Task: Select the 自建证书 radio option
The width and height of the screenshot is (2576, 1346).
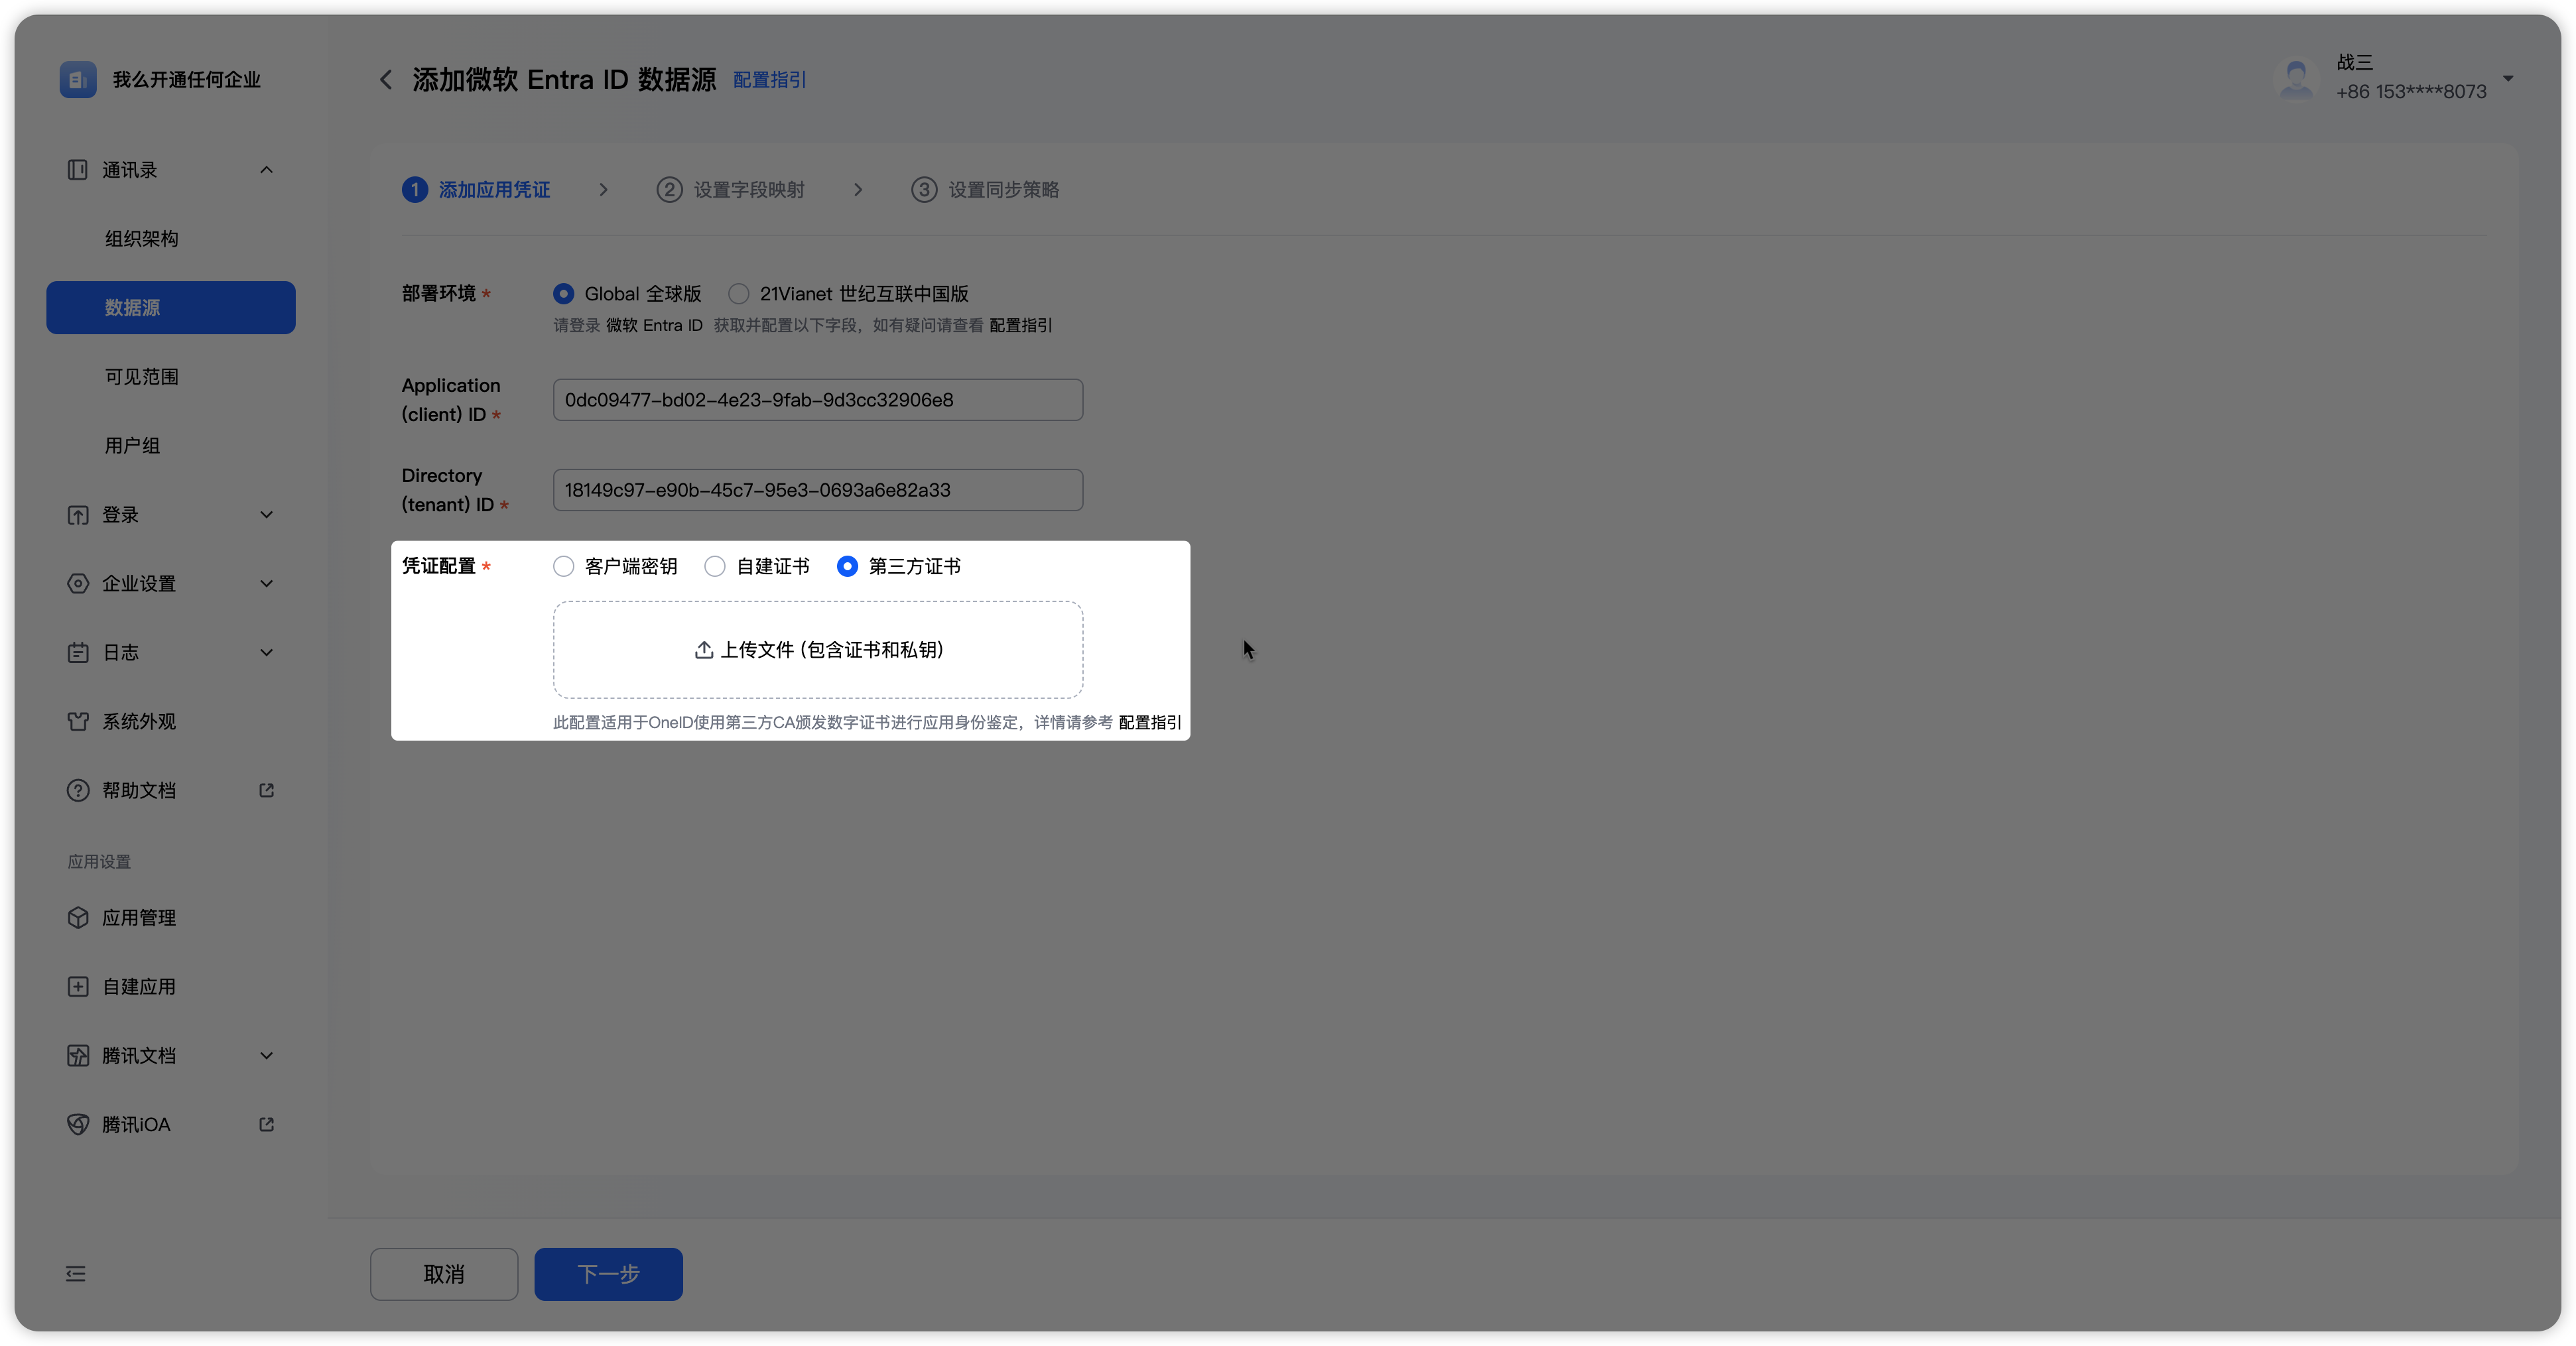Action: [x=715, y=566]
